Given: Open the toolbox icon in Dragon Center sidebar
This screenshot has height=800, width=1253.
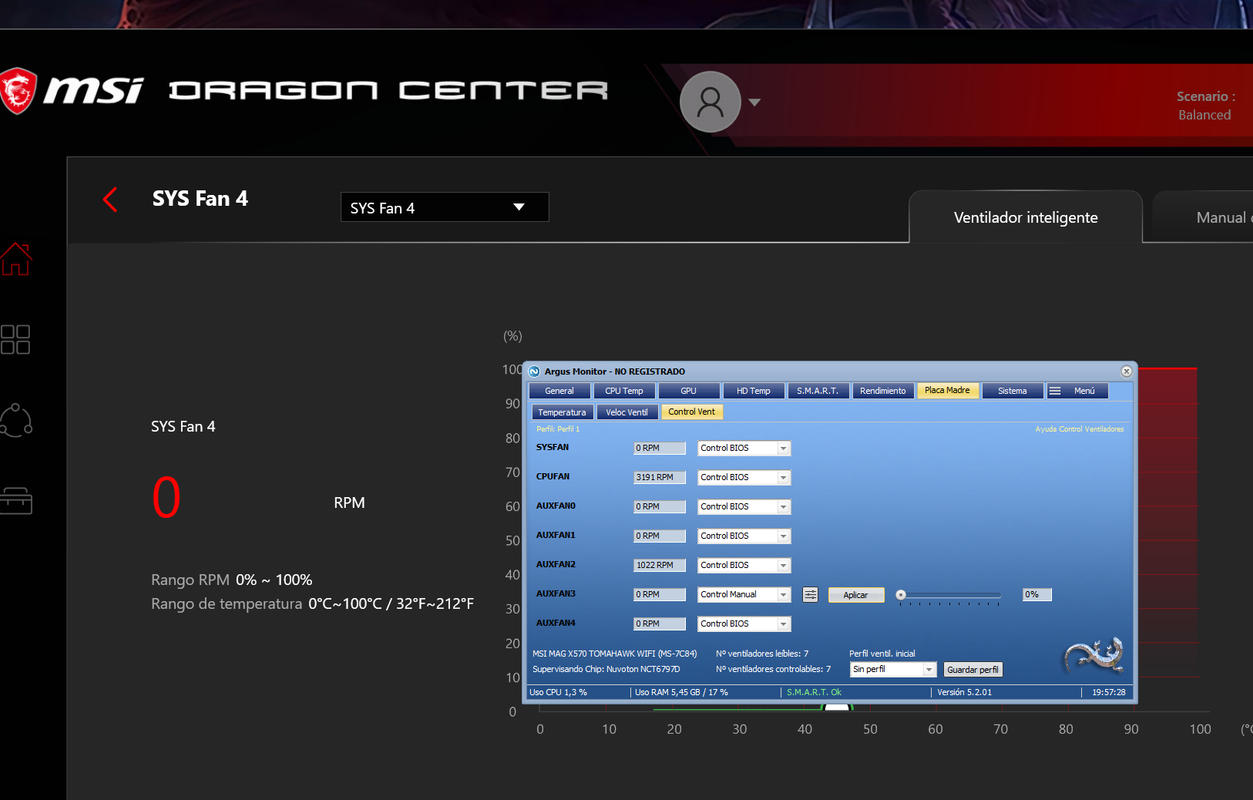Looking at the screenshot, I should tap(16, 500).
